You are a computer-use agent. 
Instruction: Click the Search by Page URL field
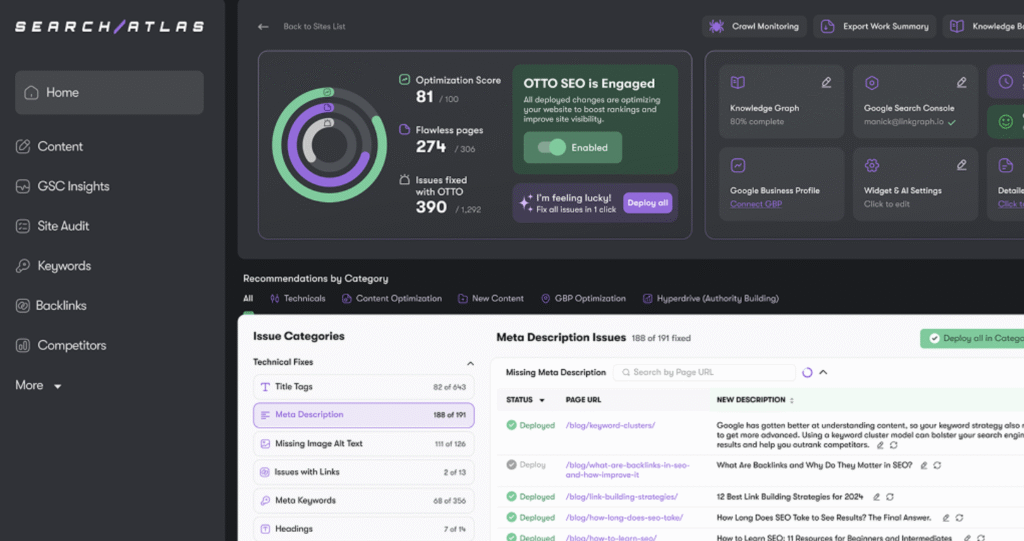point(704,372)
